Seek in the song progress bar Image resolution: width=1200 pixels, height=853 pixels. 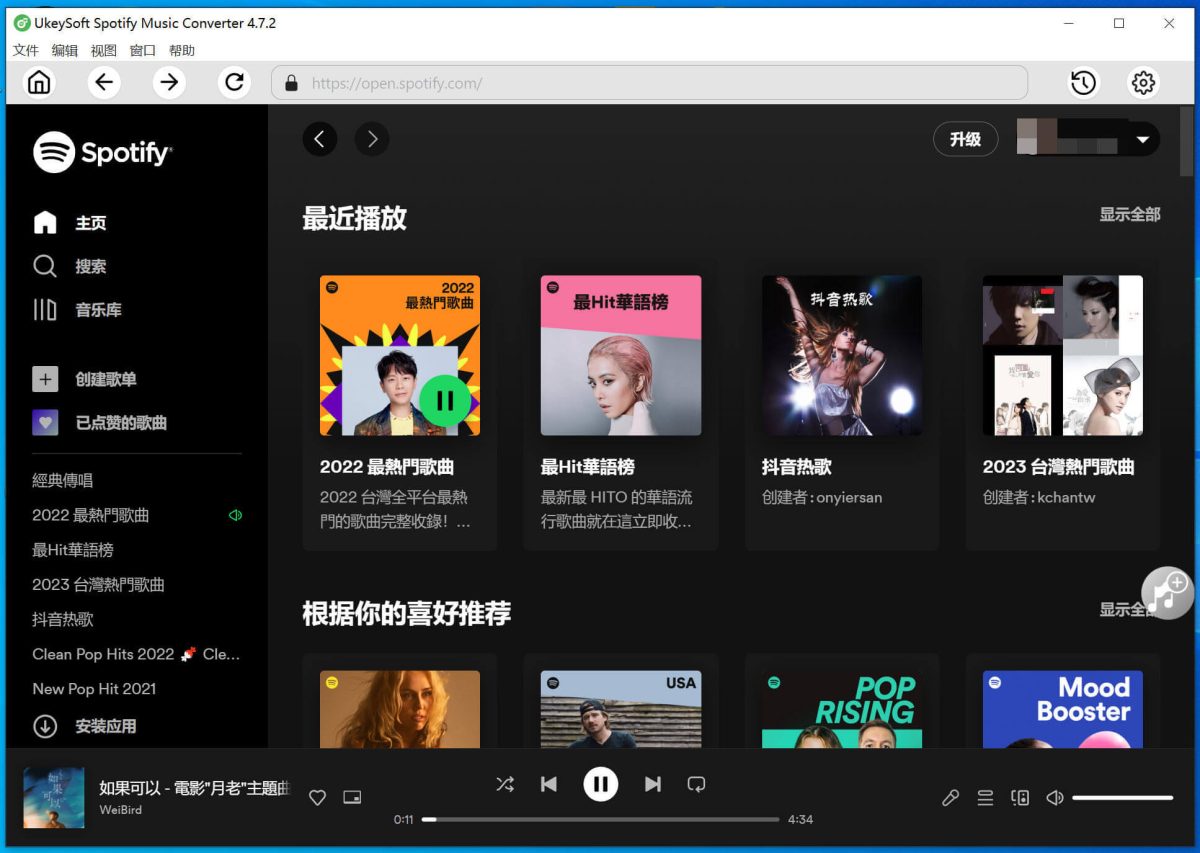pyautogui.click(x=600, y=819)
